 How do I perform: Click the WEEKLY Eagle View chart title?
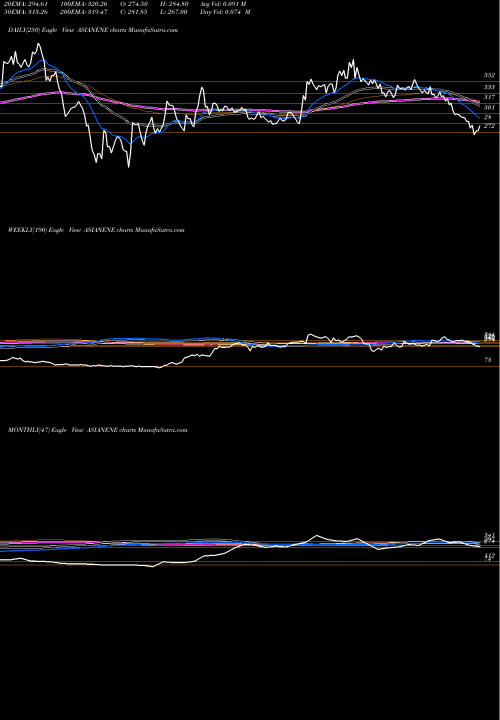coord(96,230)
